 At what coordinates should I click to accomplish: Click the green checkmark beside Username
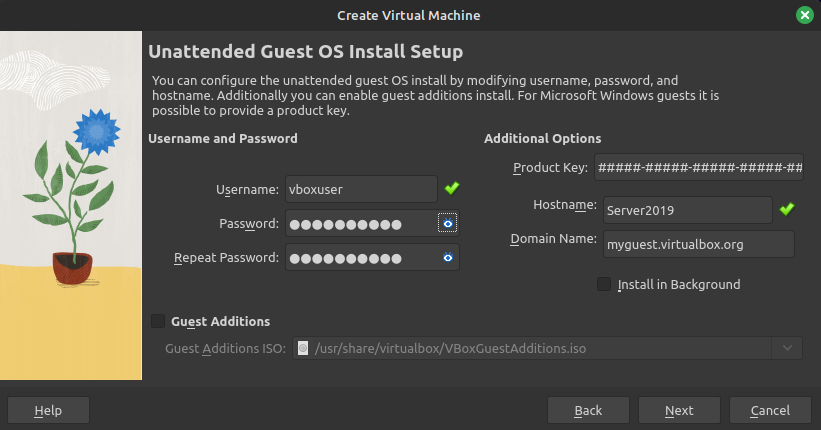[x=452, y=188]
